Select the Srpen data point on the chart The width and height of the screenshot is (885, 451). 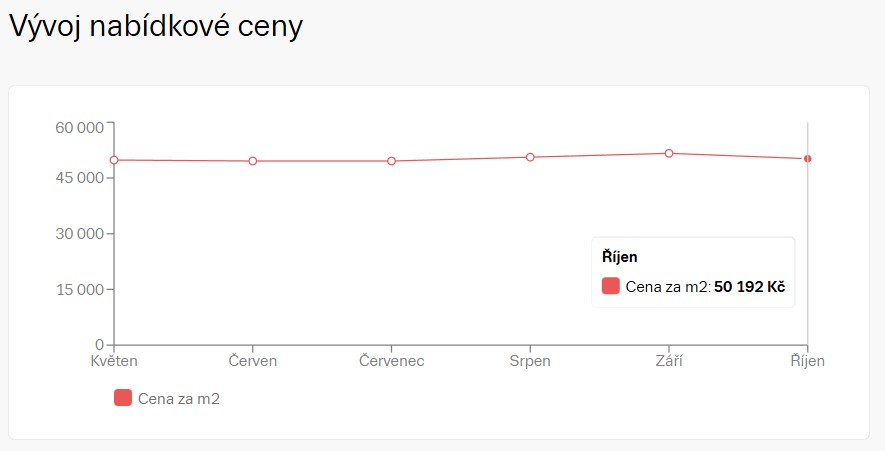(530, 157)
